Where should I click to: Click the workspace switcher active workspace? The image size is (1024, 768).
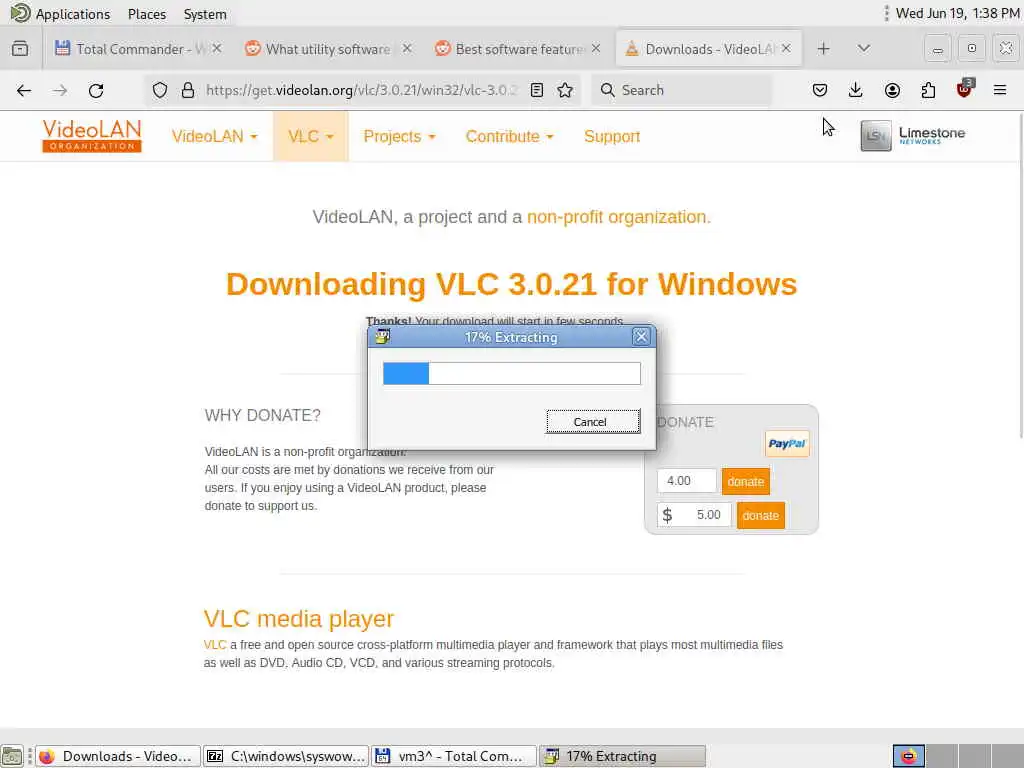pyautogui.click(x=908, y=756)
